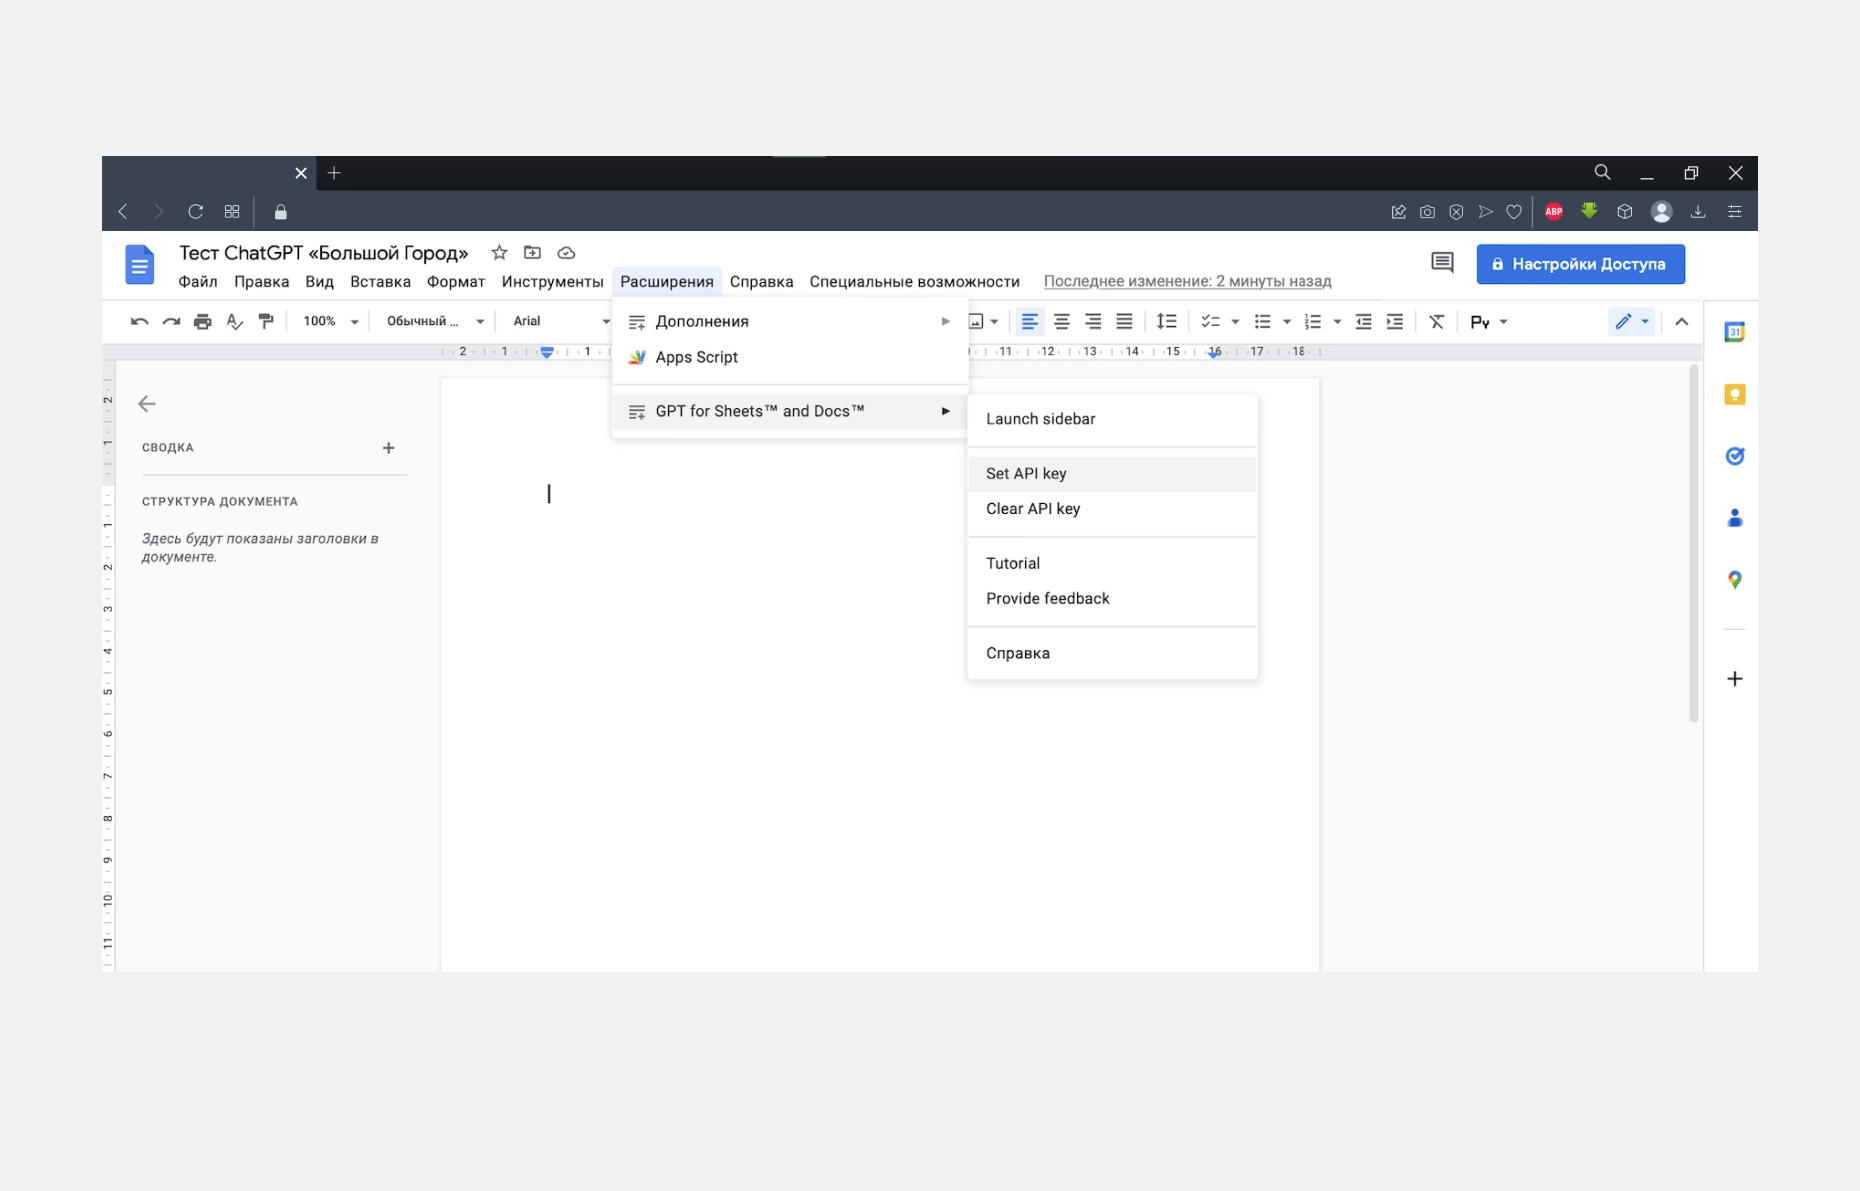Open the zoom 100% dropdown
Viewport: 1860px width, 1191px height.
coord(331,321)
